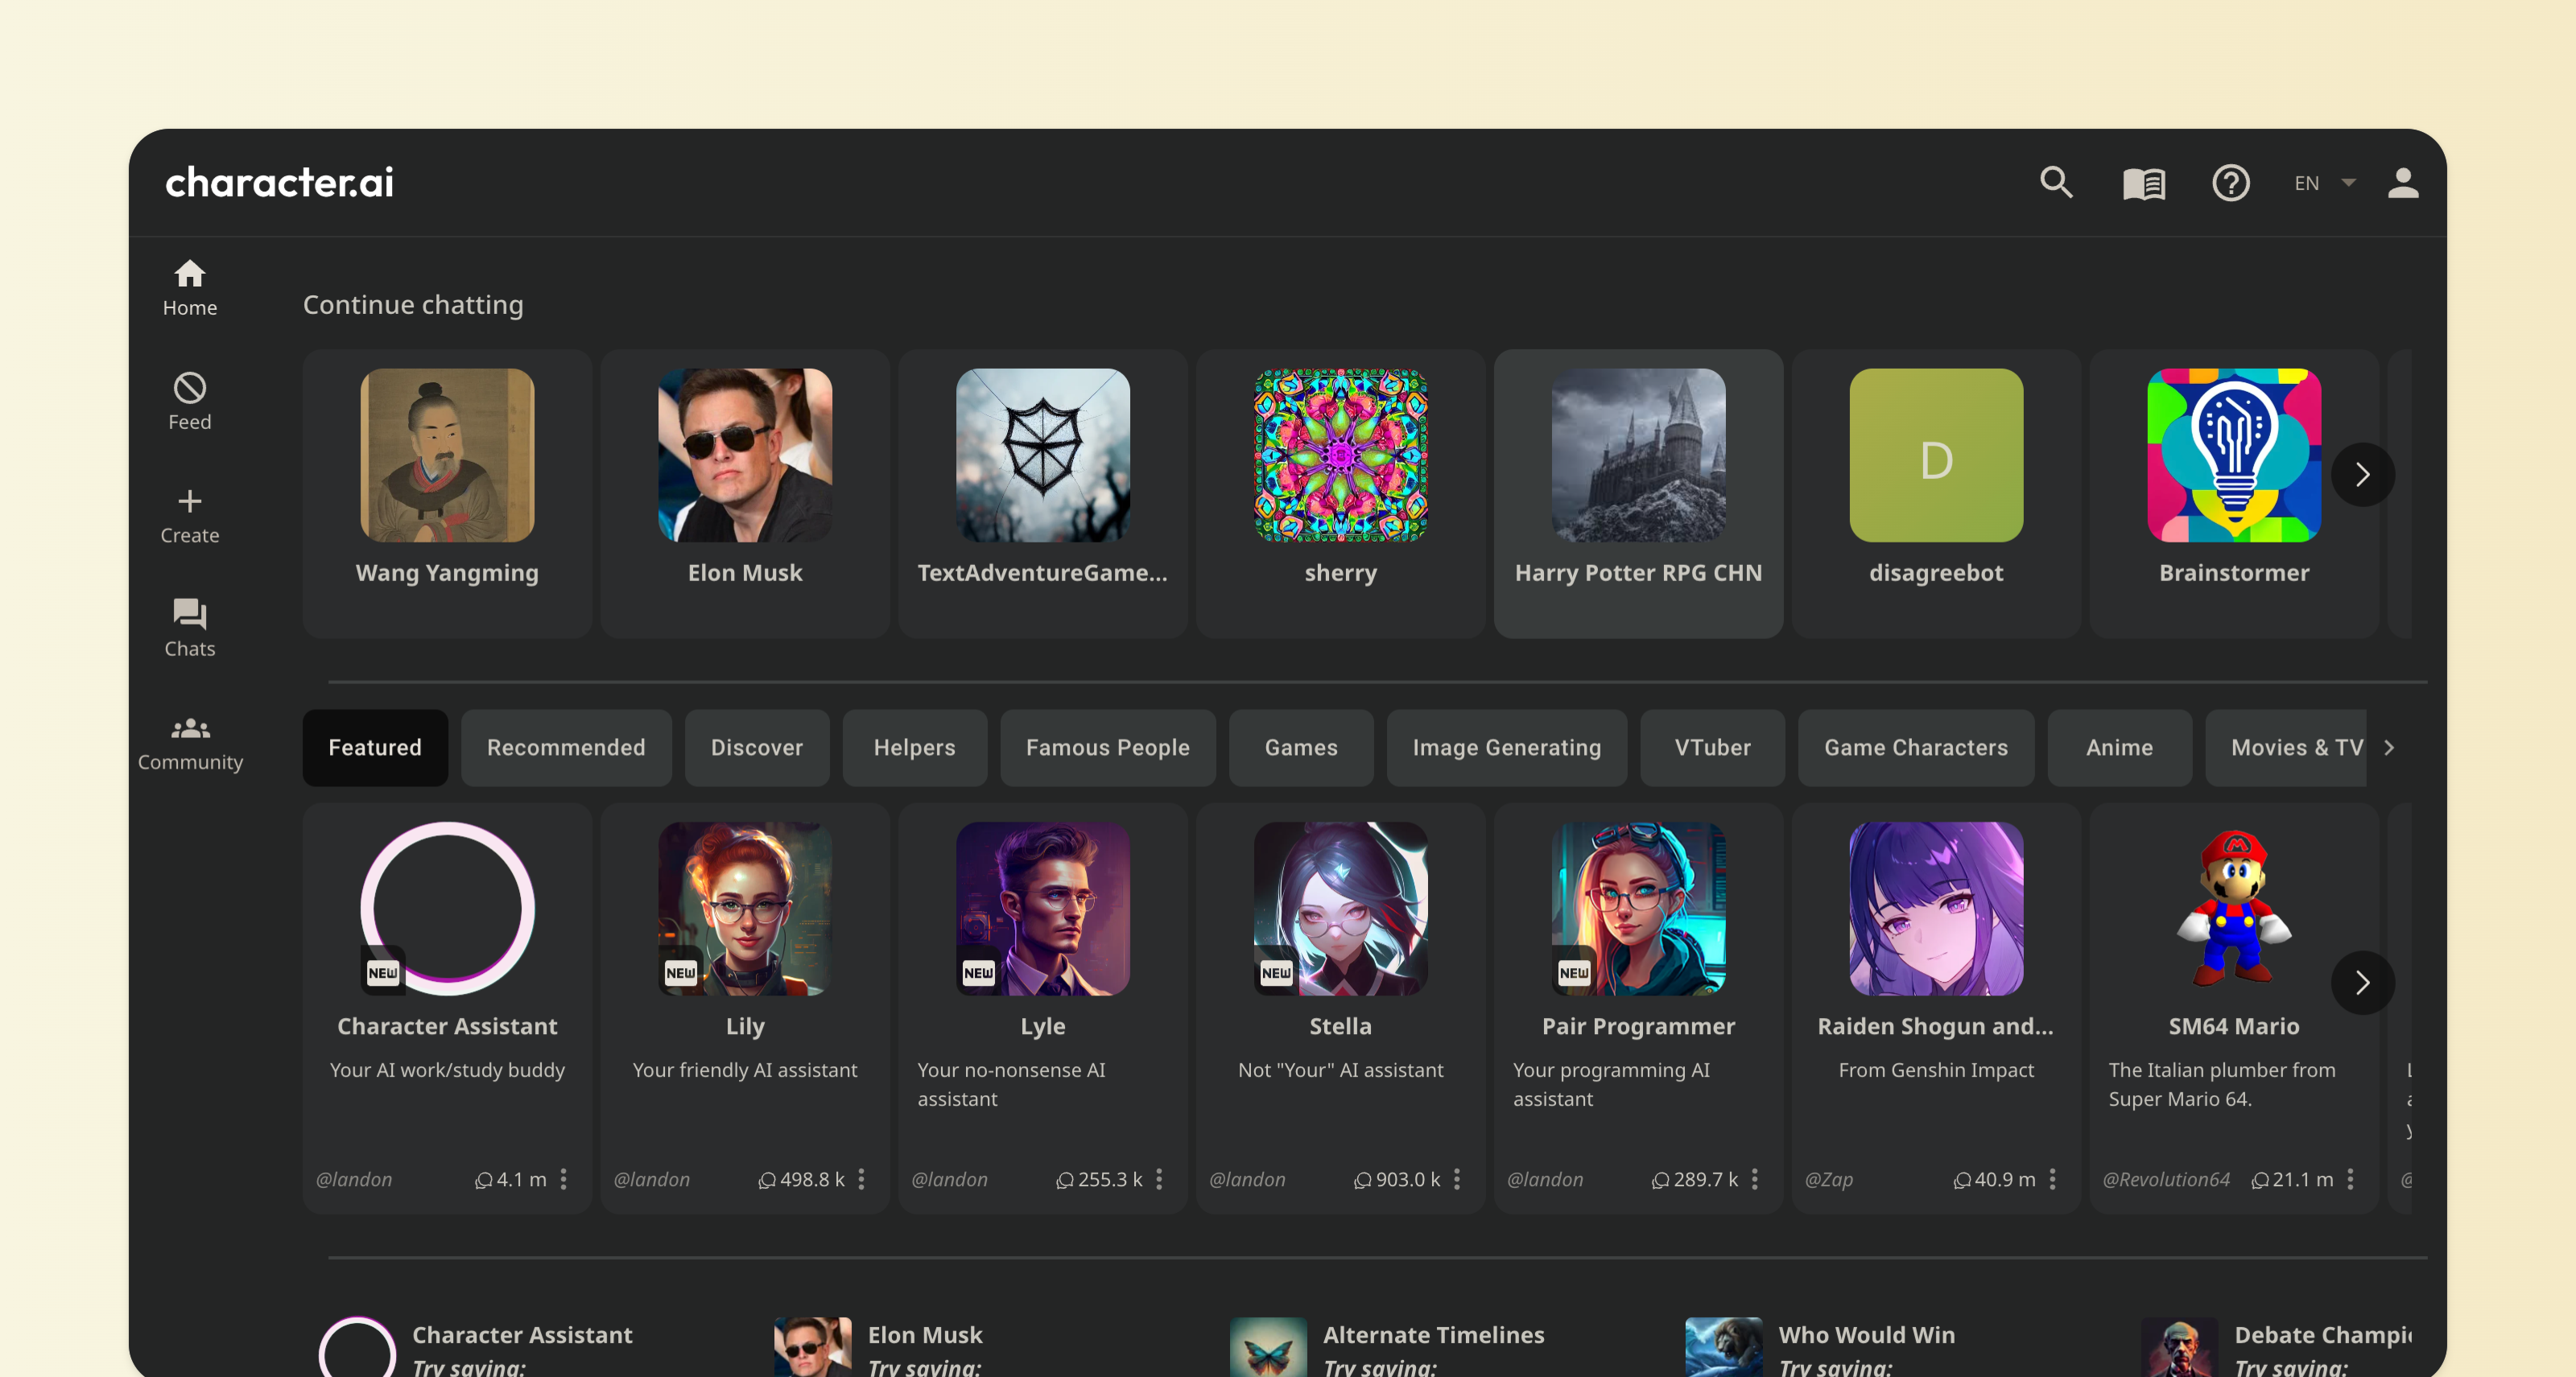Select the Game Characters tab
This screenshot has height=1377, width=2576.
point(1916,748)
